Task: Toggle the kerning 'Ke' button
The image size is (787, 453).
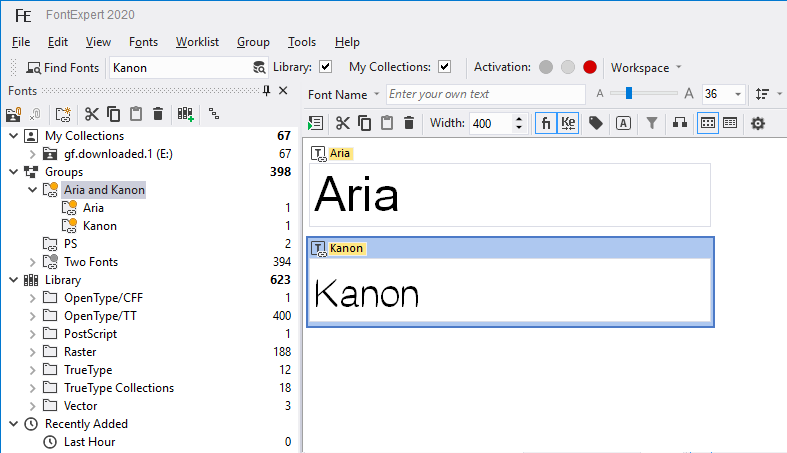Action: tap(568, 123)
